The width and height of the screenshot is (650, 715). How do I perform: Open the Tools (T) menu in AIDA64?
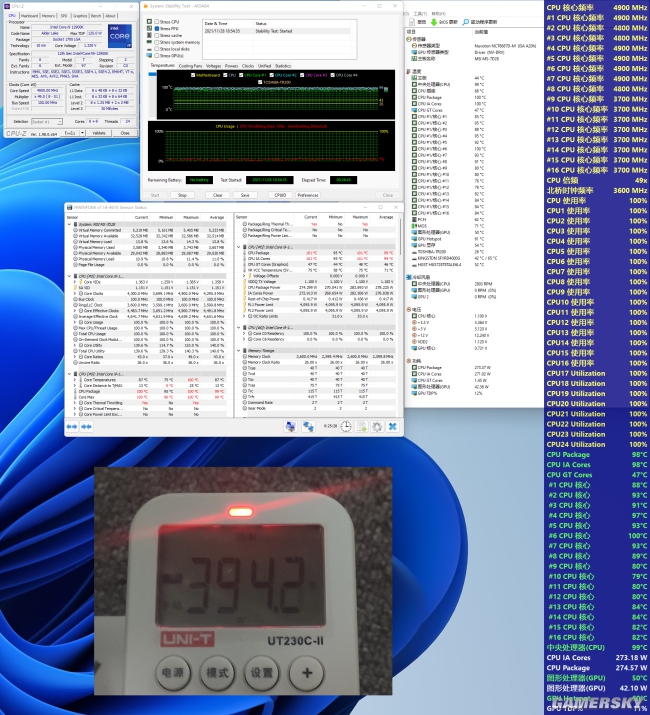coord(420,14)
